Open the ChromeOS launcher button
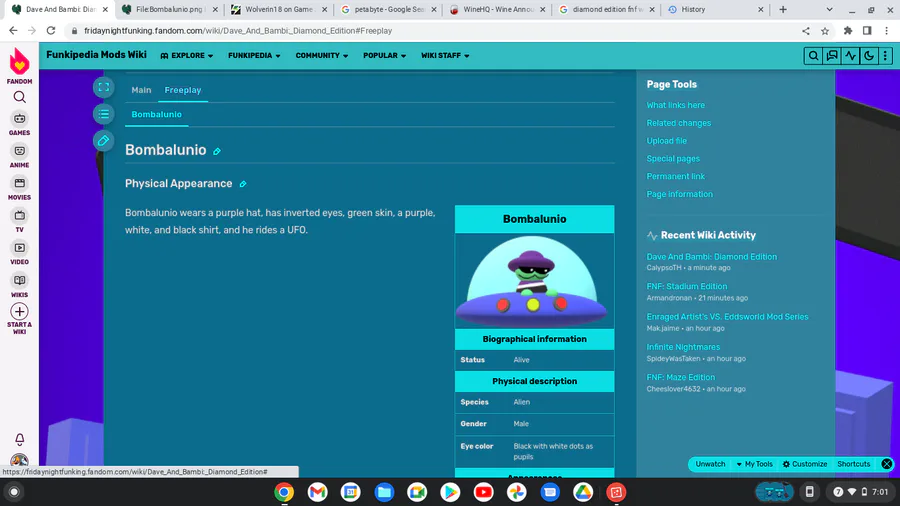Viewport: 900px width, 506px height. click(14, 492)
